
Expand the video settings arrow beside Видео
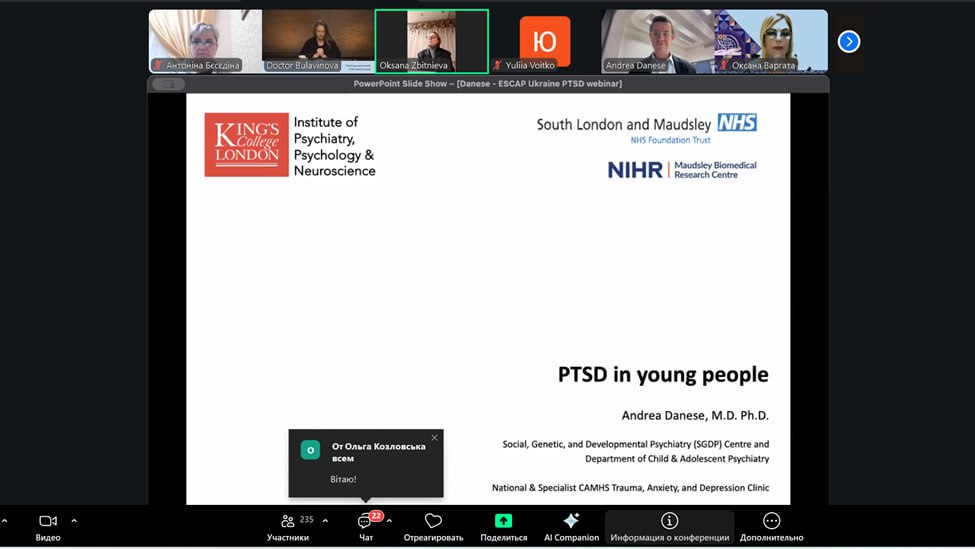pos(74,521)
